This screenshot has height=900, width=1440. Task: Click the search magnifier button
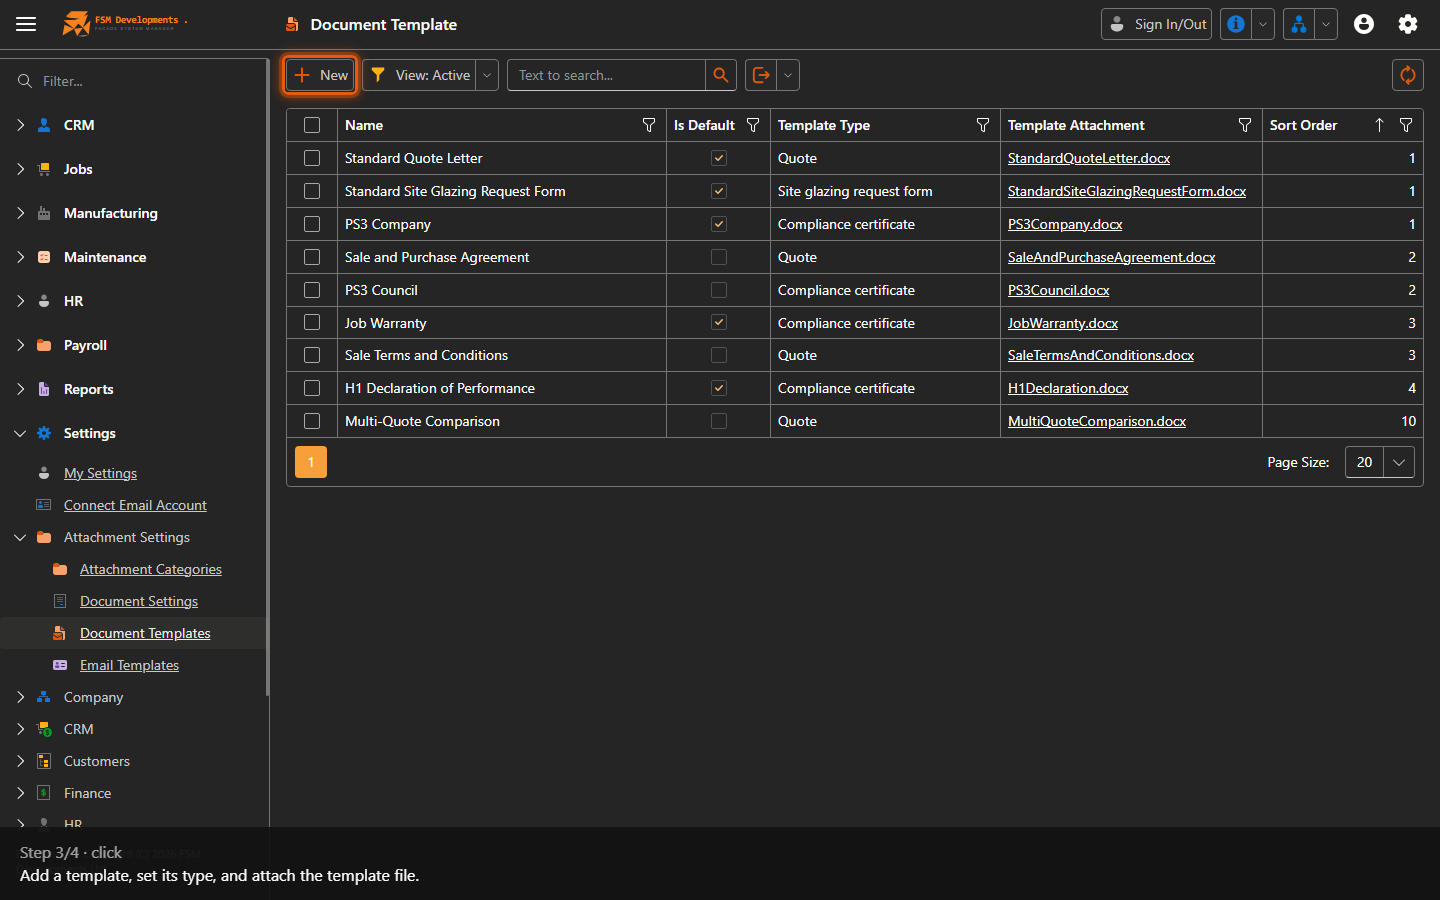click(720, 75)
